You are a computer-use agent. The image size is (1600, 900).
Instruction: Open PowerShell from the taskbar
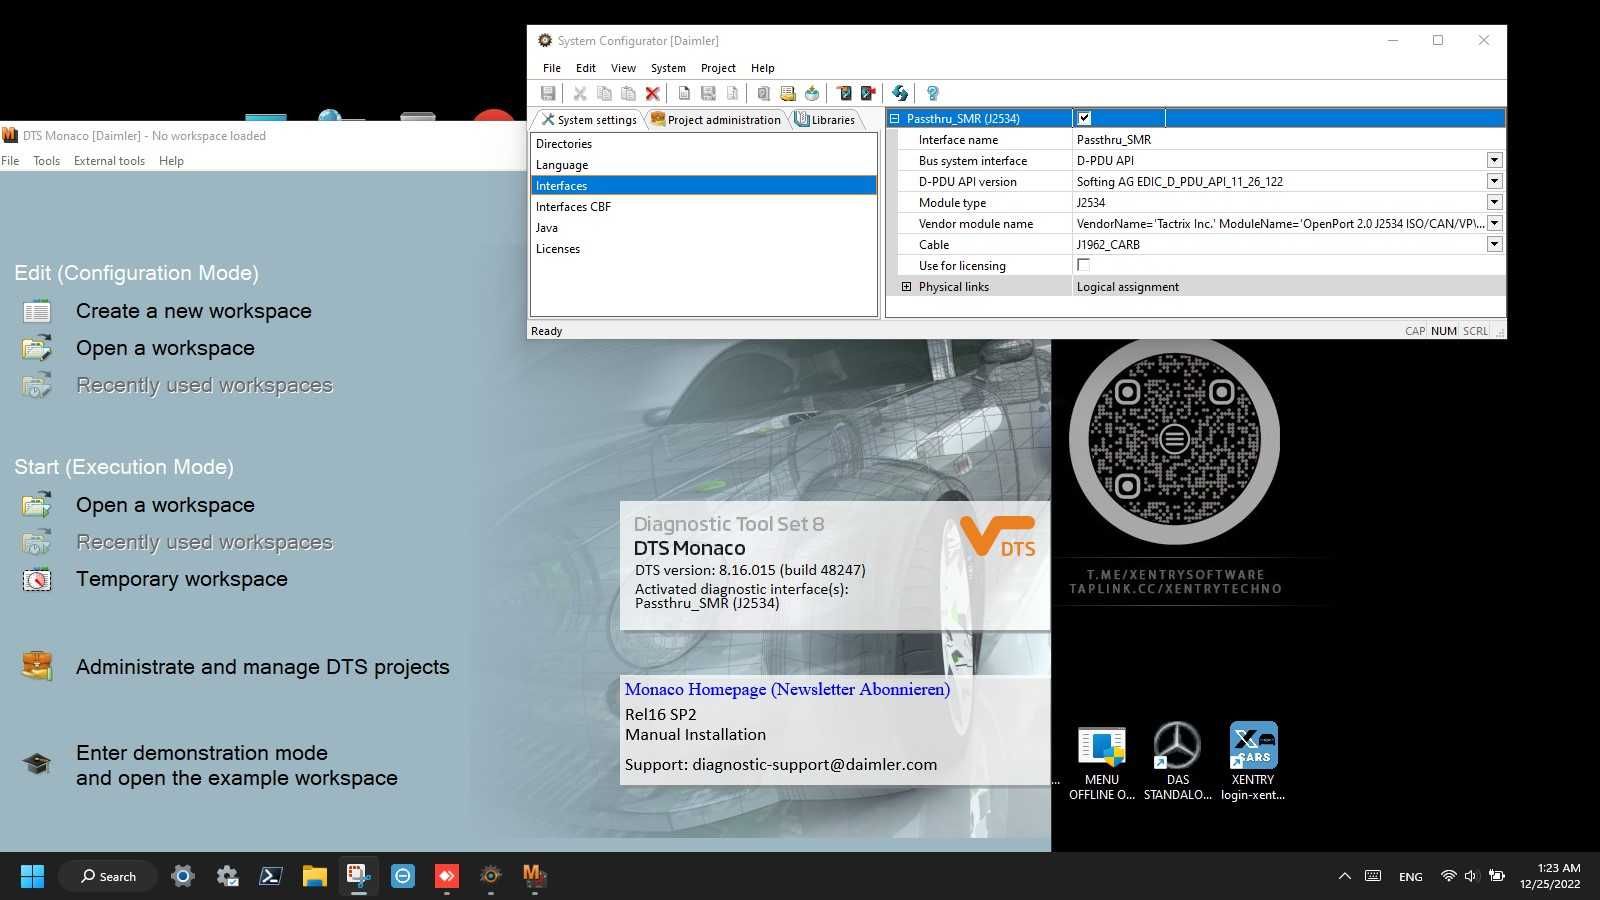(x=270, y=876)
